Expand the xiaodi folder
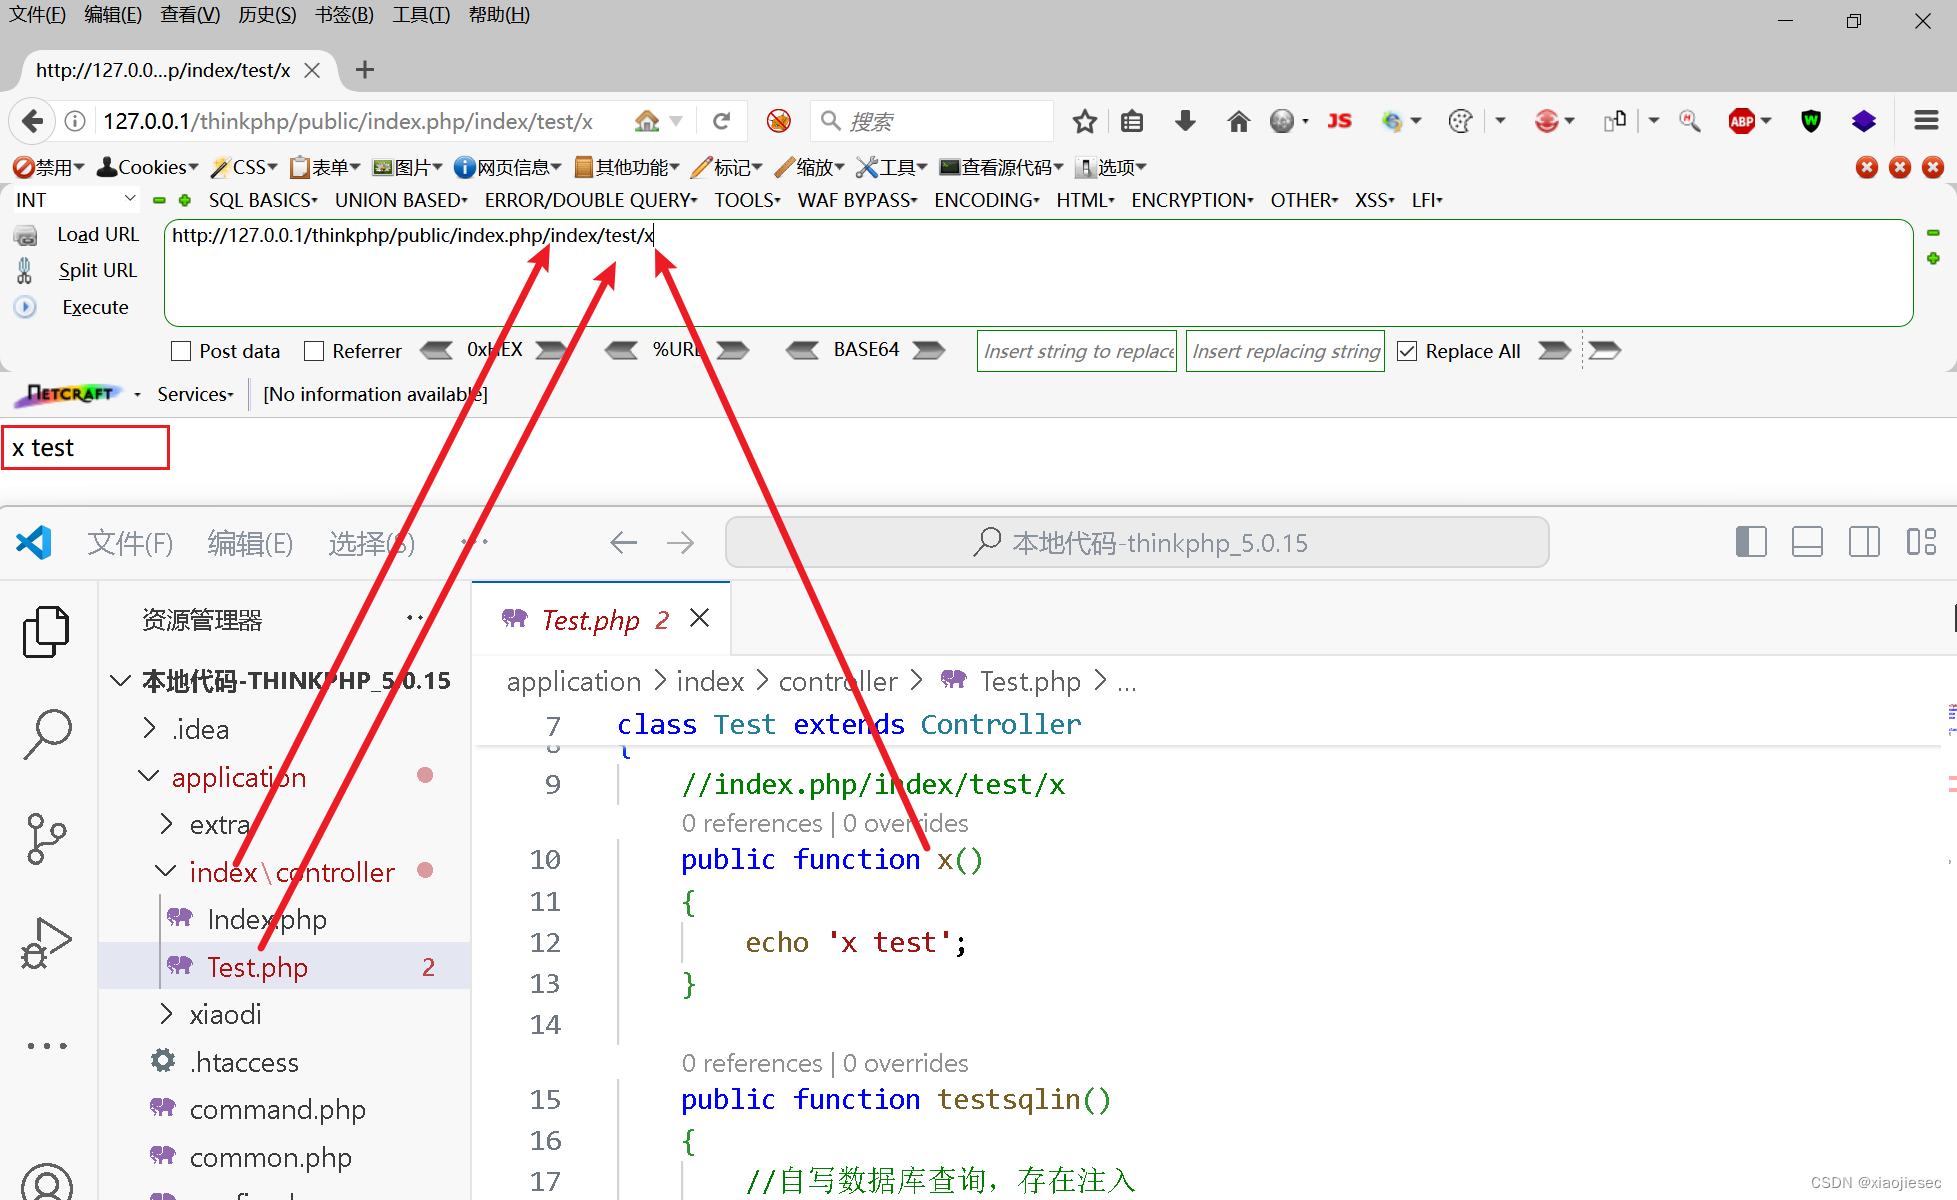This screenshot has height=1200, width=1957. coord(225,1014)
